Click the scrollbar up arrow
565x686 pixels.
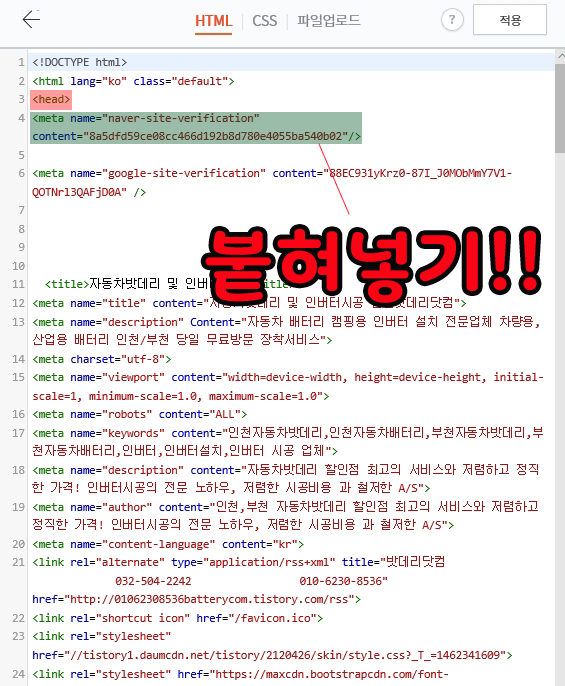[561, 56]
